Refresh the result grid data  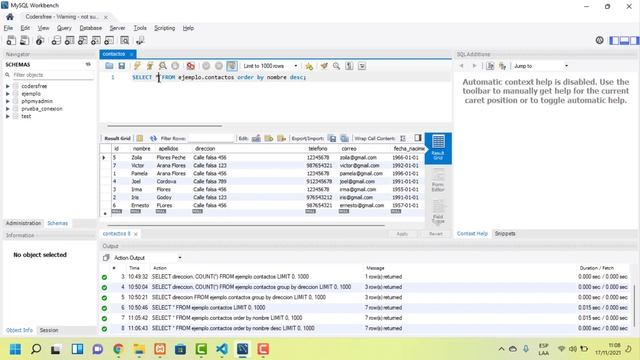coord(153,138)
